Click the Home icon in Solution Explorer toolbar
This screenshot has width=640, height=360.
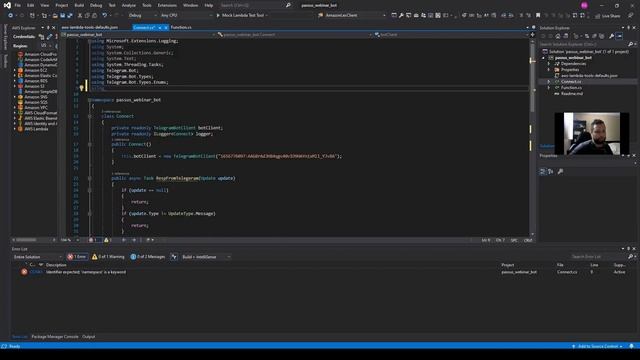(558, 36)
